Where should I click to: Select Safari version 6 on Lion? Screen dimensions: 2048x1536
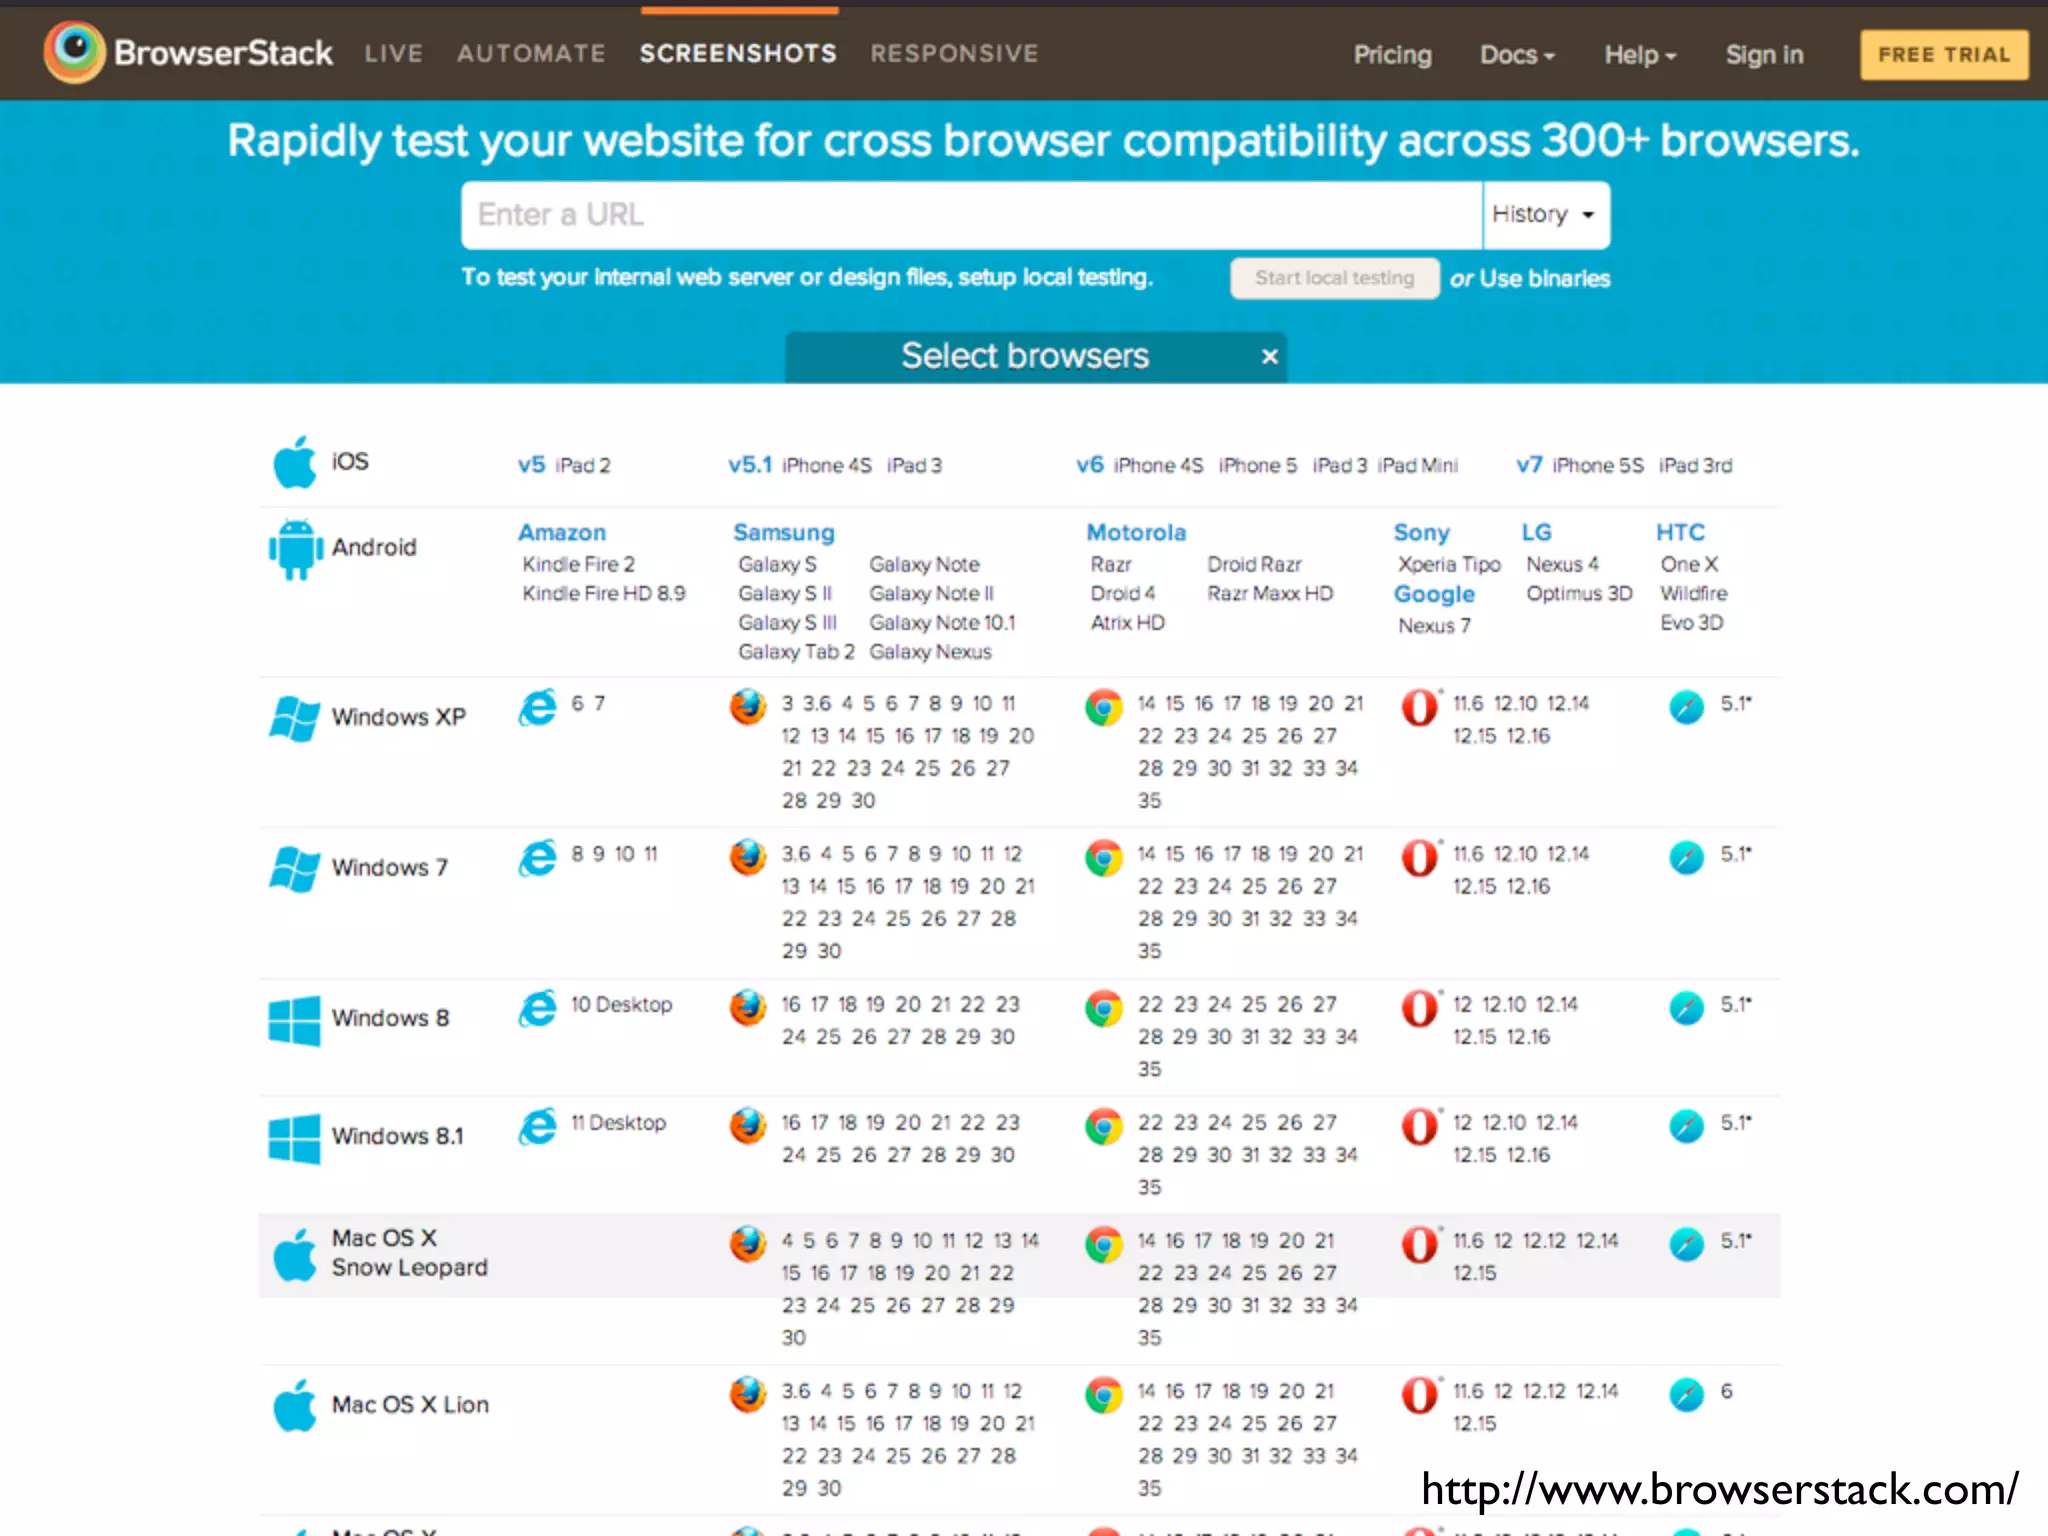tap(1726, 1392)
